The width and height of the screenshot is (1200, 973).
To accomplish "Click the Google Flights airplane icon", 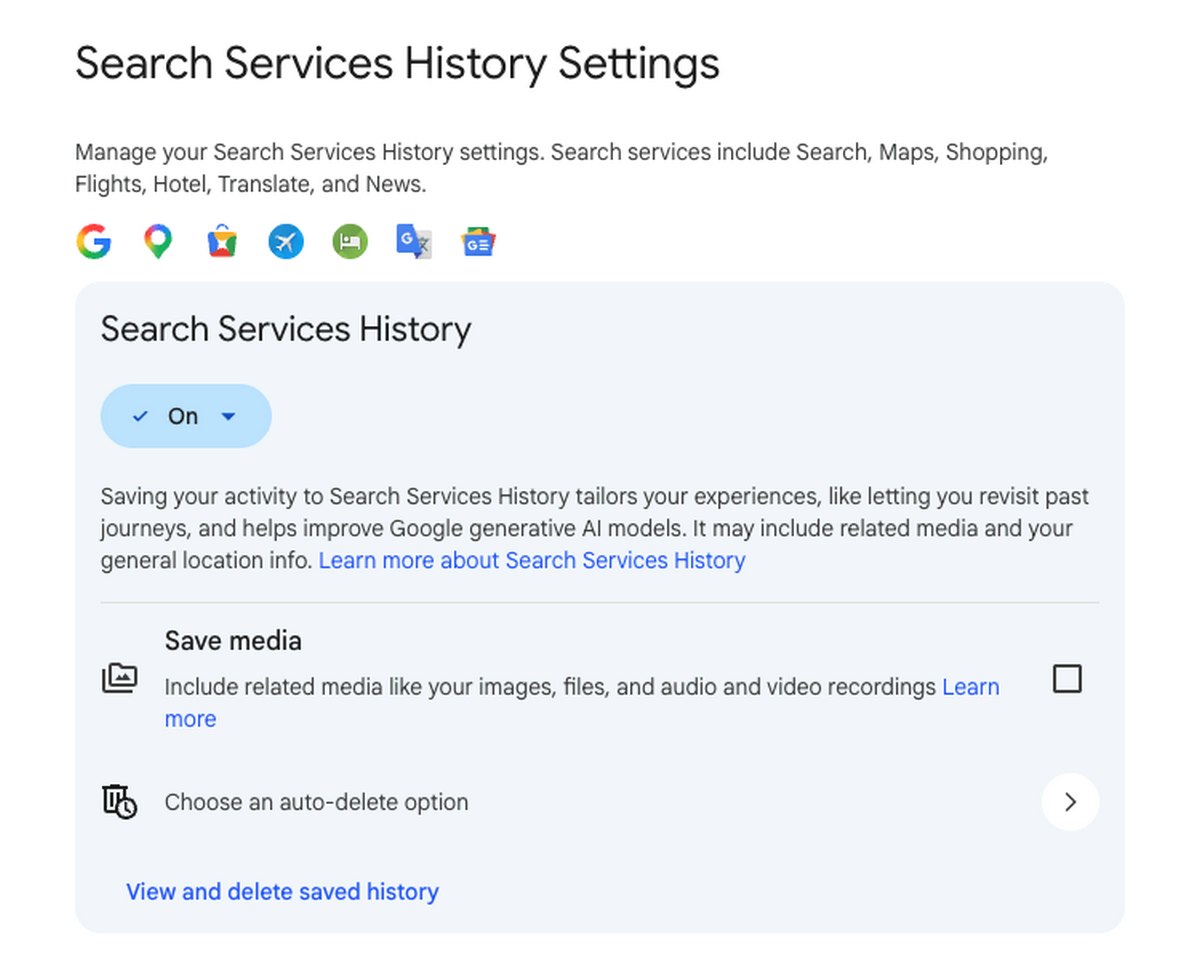I will pos(286,241).
